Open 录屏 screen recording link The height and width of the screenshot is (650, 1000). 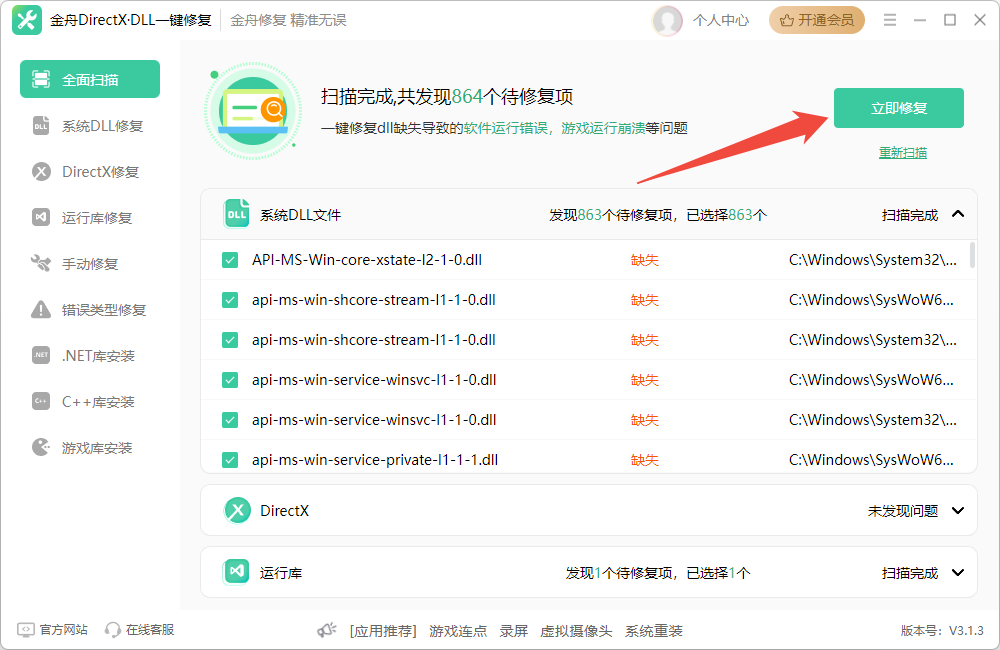[x=513, y=631]
